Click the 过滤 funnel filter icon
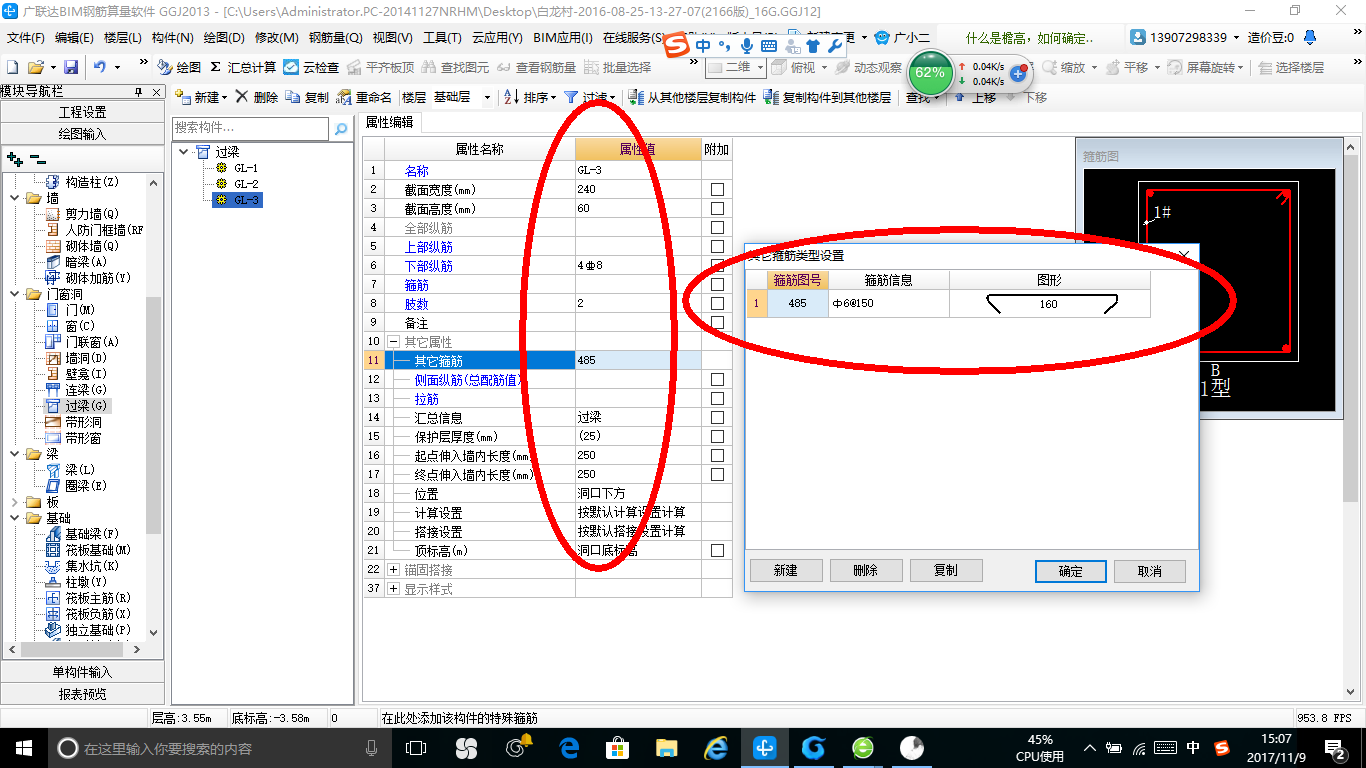This screenshot has height=768, width=1366. [x=570, y=97]
